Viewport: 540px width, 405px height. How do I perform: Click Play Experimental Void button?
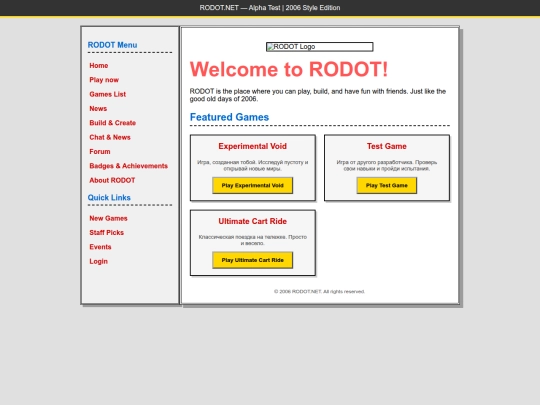(252, 186)
